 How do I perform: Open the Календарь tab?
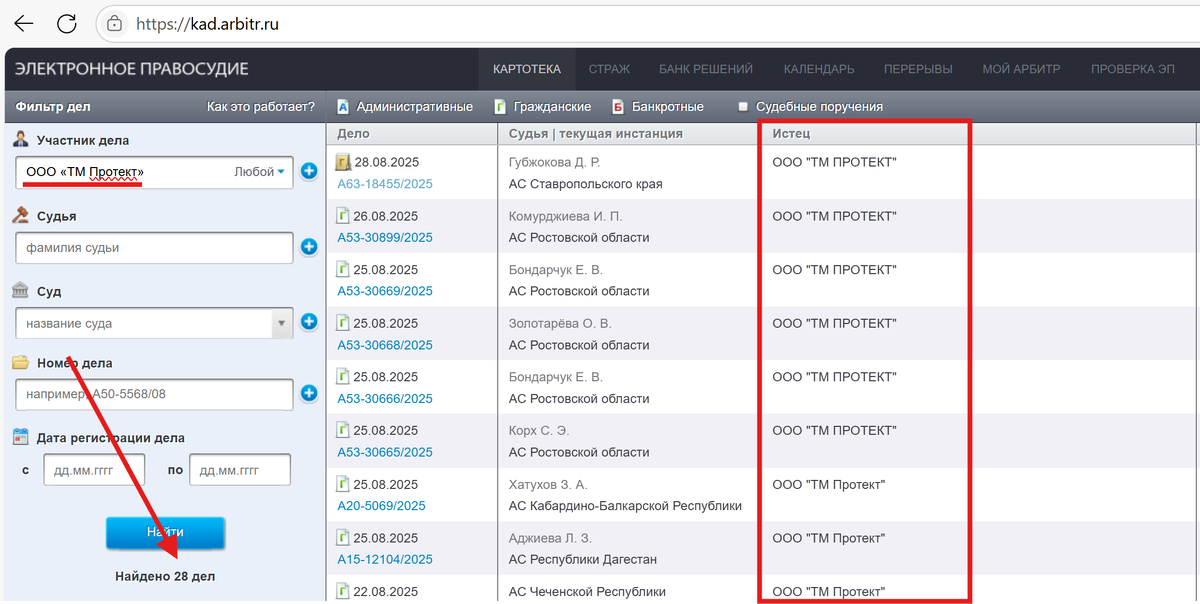(819, 69)
